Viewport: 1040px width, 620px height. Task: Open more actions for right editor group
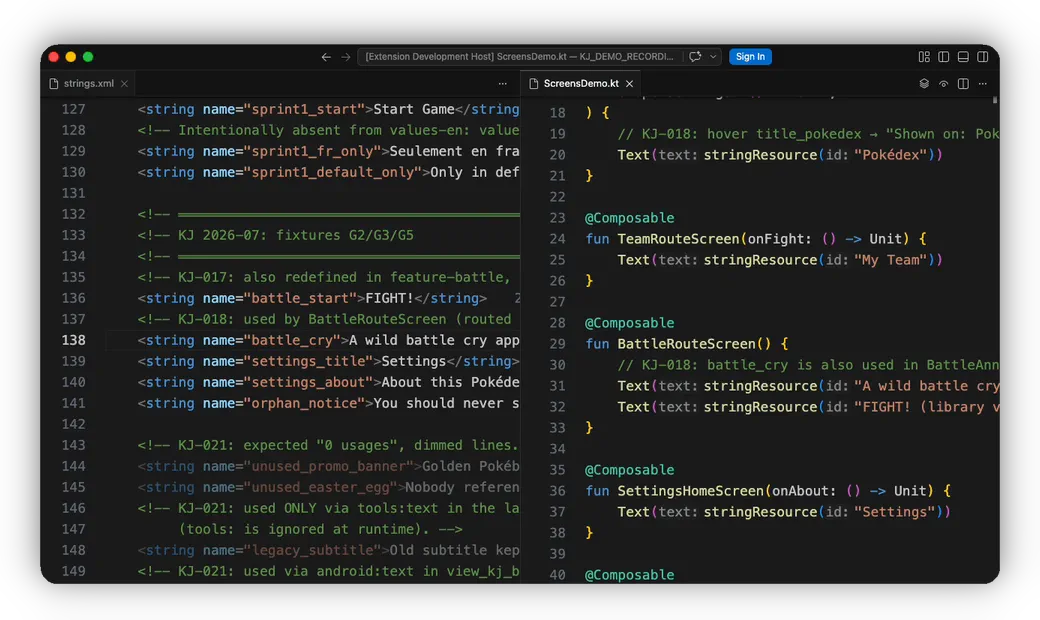tap(983, 84)
